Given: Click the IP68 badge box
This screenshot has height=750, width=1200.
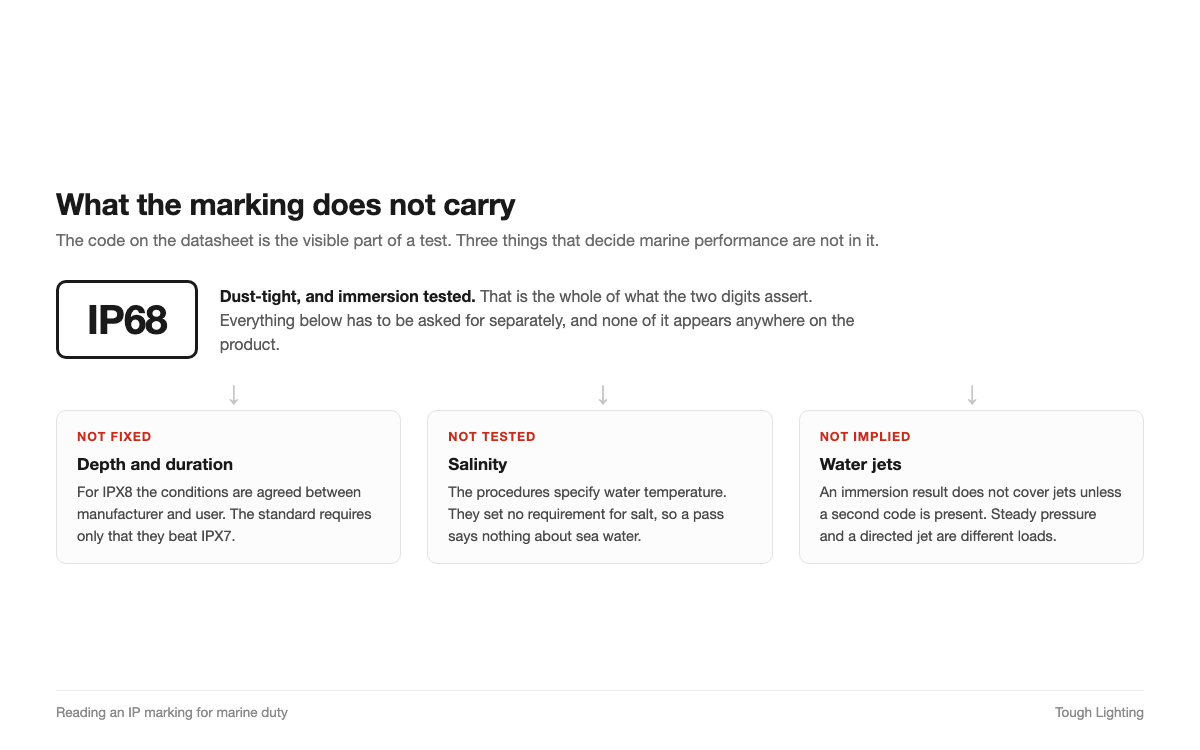Looking at the screenshot, I should (127, 319).
